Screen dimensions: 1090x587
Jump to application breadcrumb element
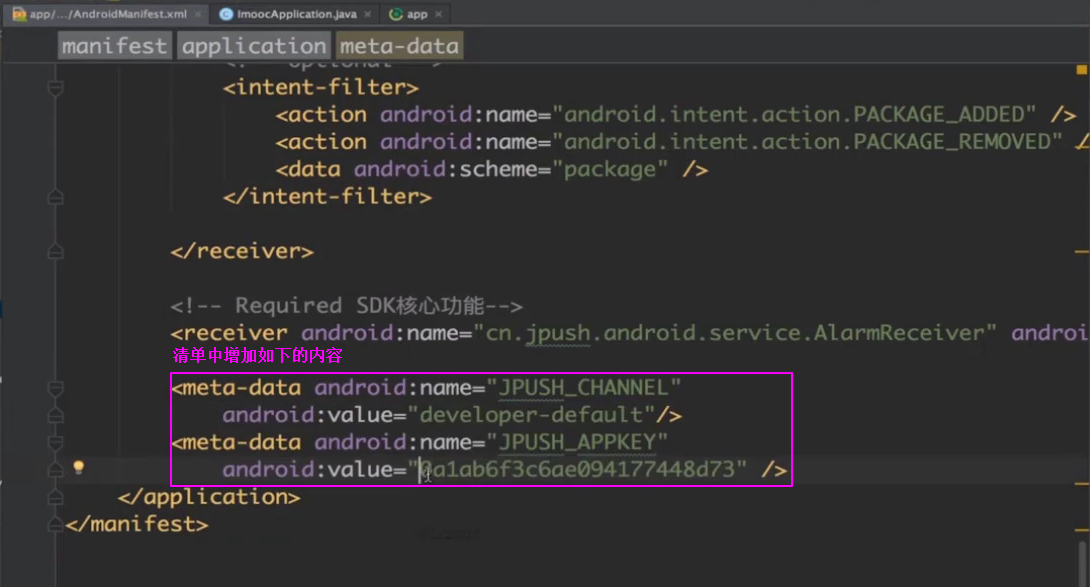point(254,46)
